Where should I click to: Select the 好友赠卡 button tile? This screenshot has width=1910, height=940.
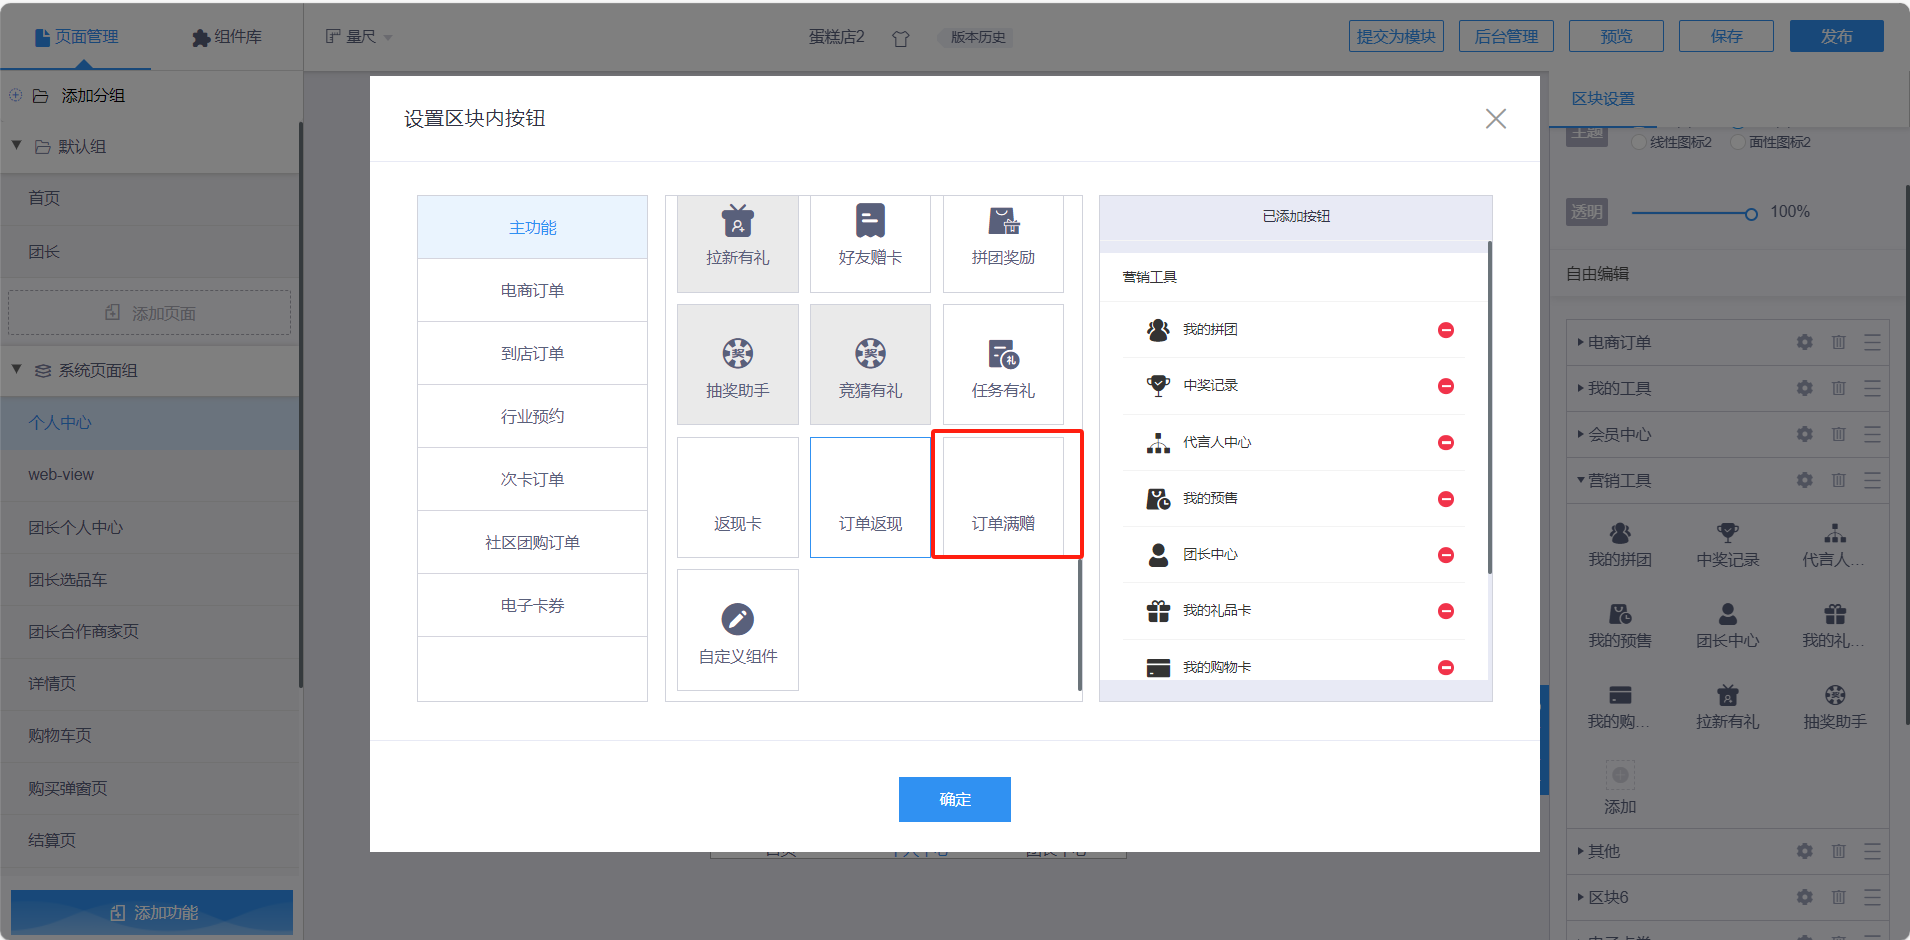pyautogui.click(x=870, y=244)
